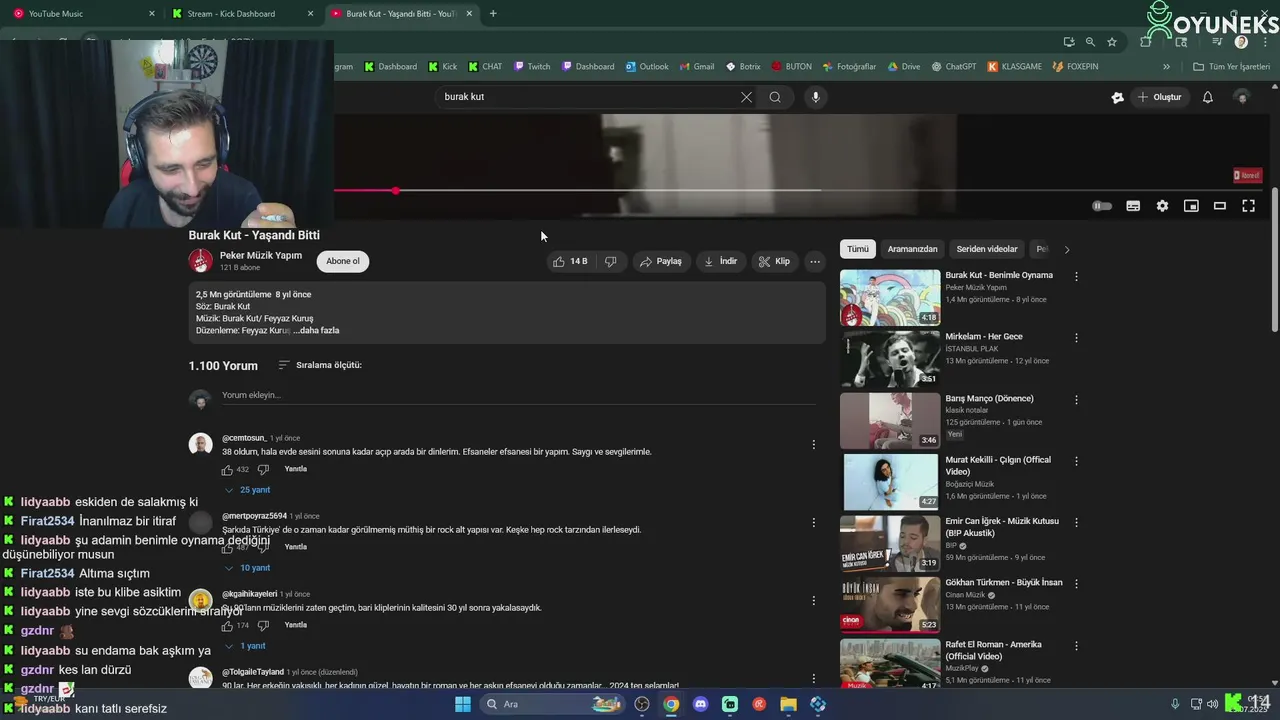Click the YouTube search magnifier button
The image size is (1280, 720).
coord(775,97)
